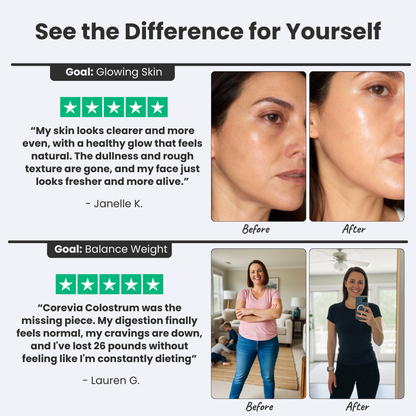Click Lauren's Corevia Colostrum review quote
Screen dimensions: 416x416
[109, 333]
